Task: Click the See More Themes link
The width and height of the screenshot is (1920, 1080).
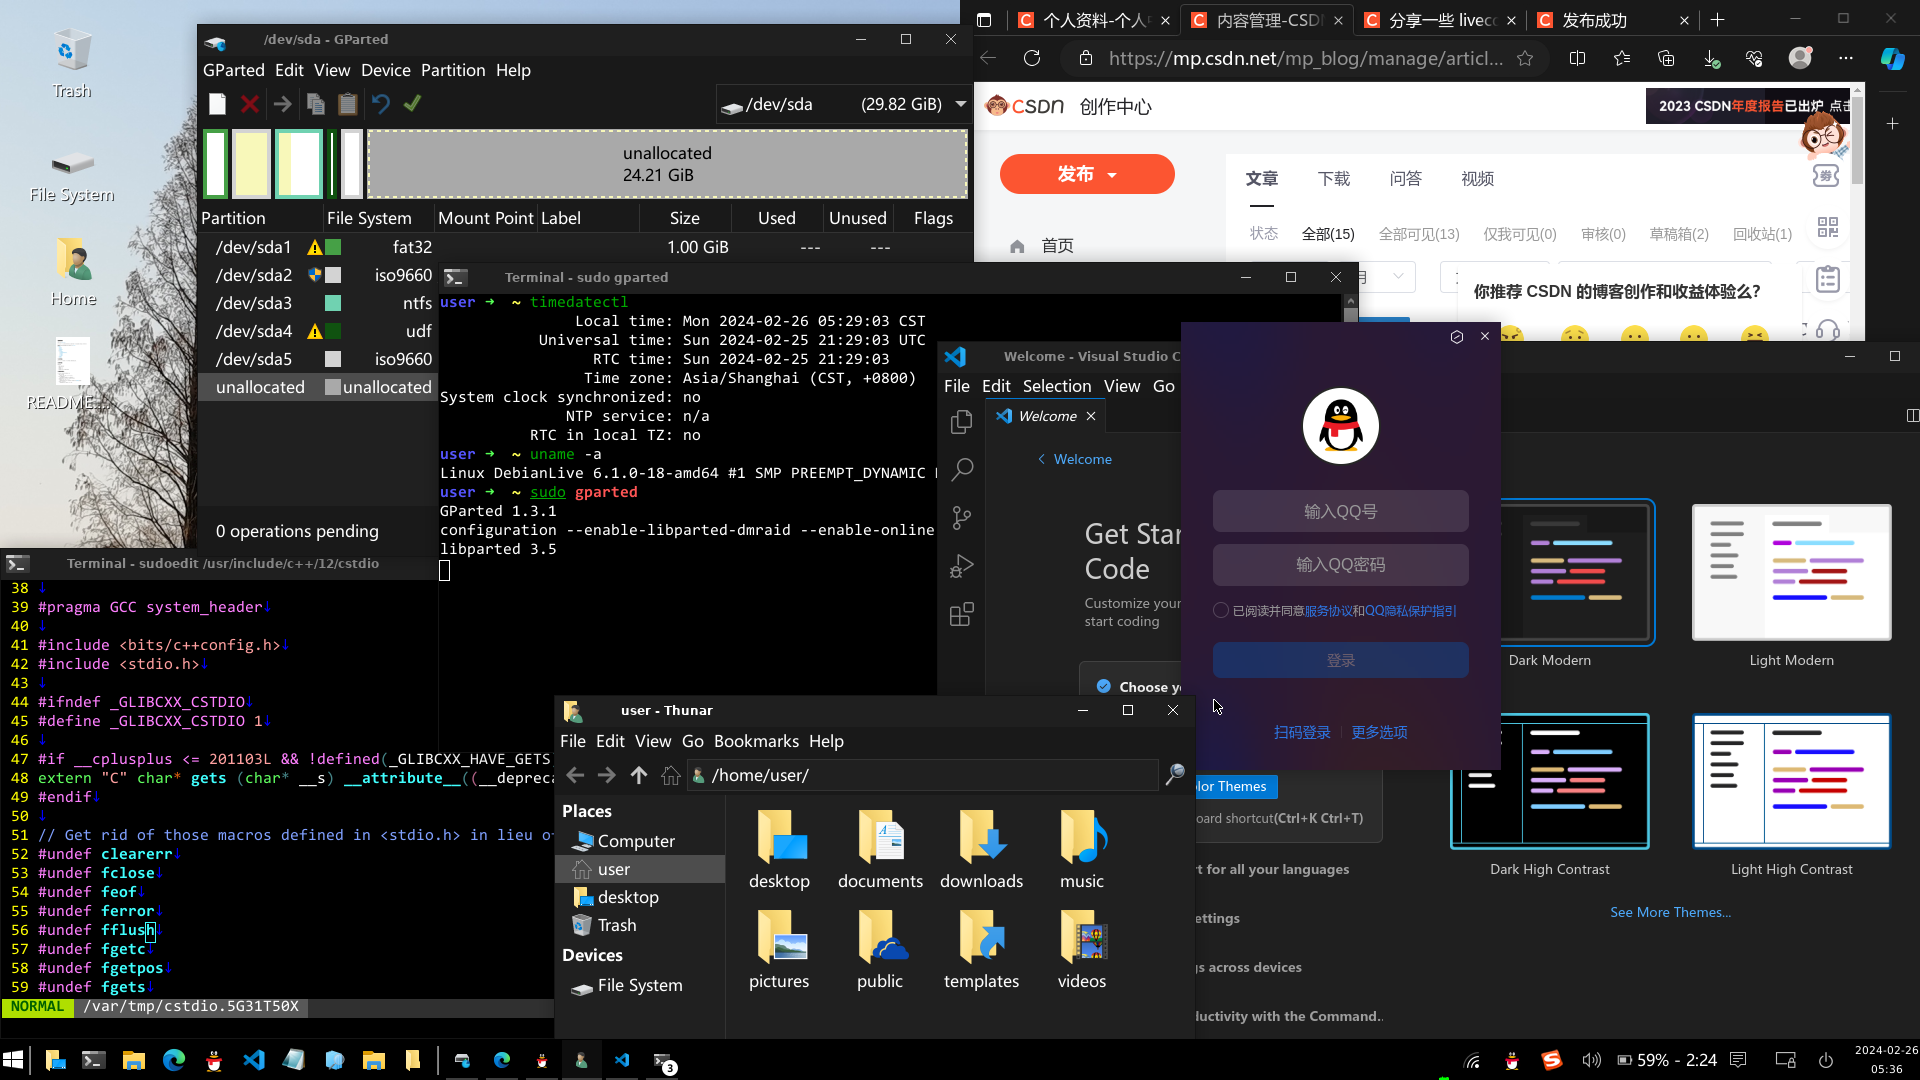Action: 1670,912
